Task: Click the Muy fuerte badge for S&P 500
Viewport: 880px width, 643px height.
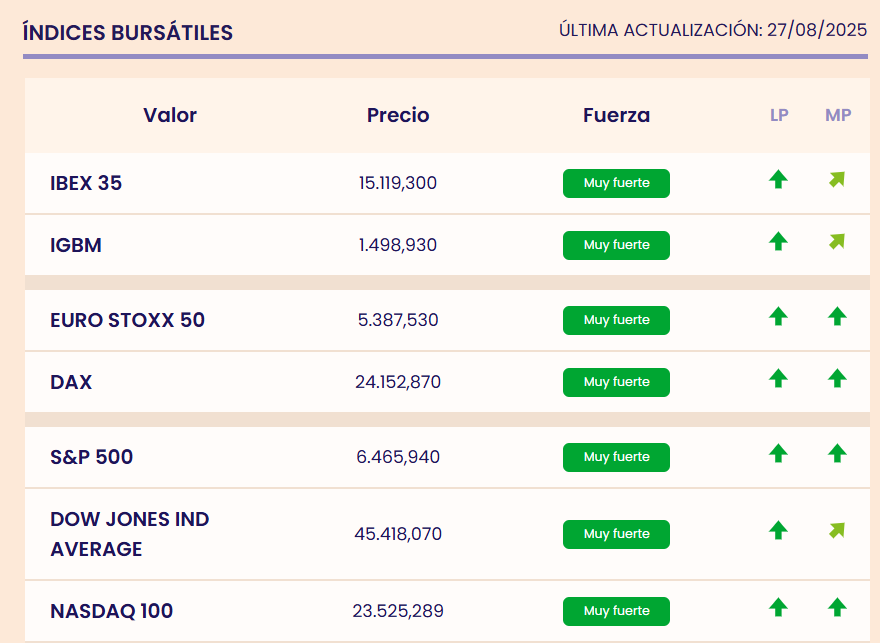Action: 616,457
